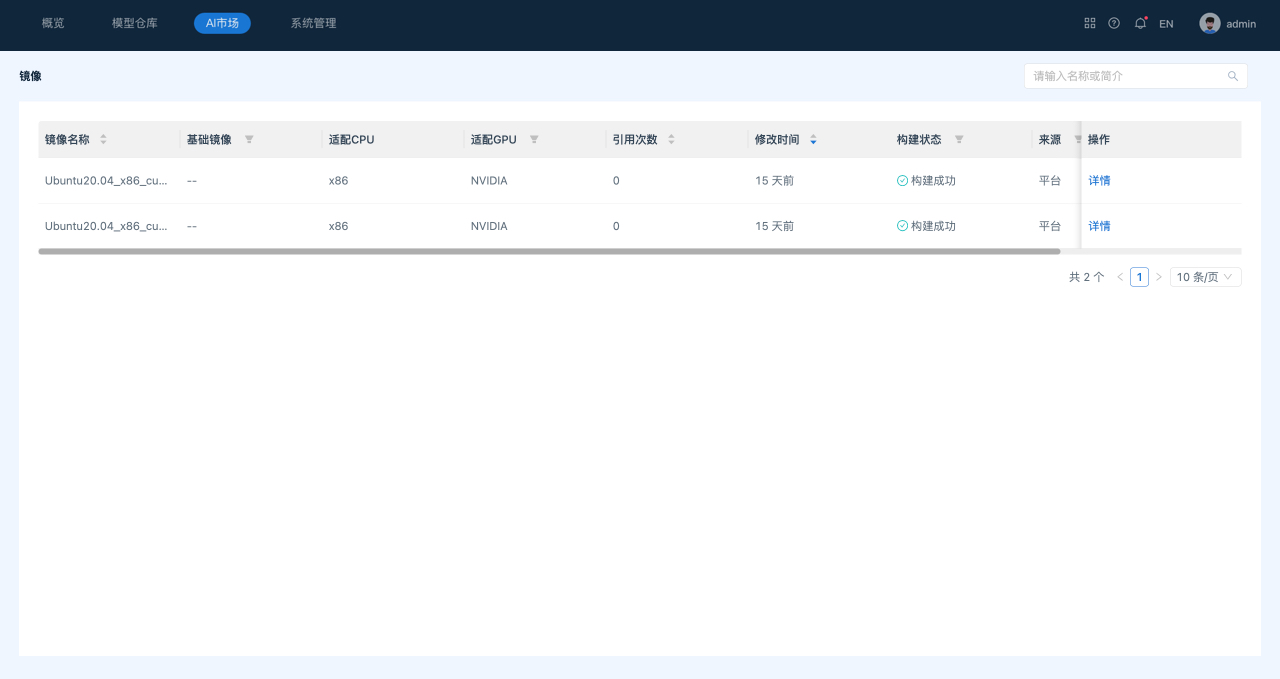
Task: Click the search magnifier icon
Action: pos(1233,76)
